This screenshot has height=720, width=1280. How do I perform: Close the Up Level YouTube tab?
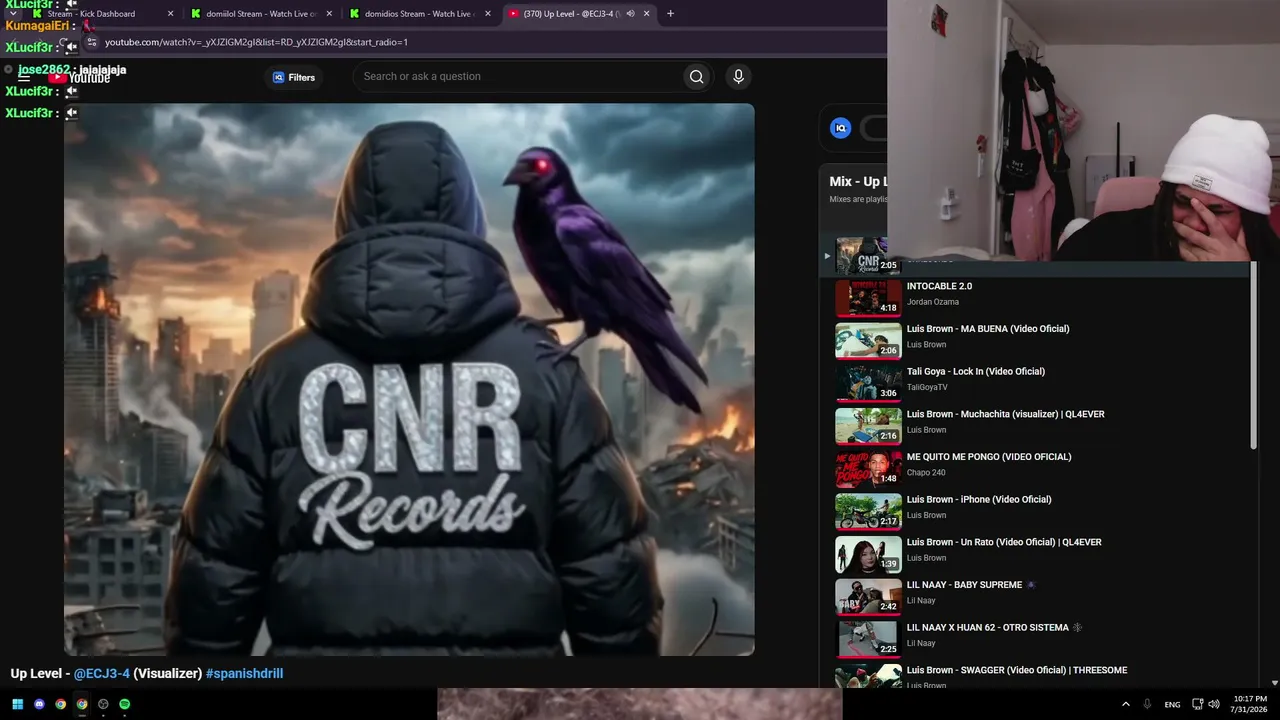click(647, 14)
